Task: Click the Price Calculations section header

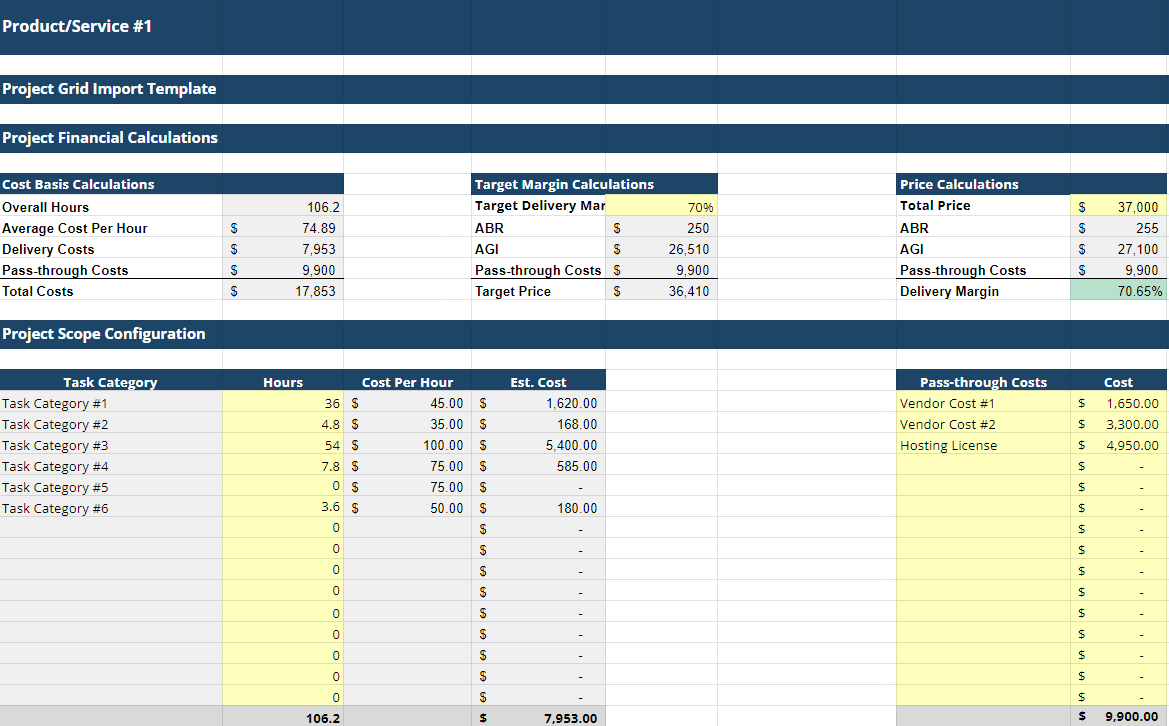Action: [x=959, y=184]
